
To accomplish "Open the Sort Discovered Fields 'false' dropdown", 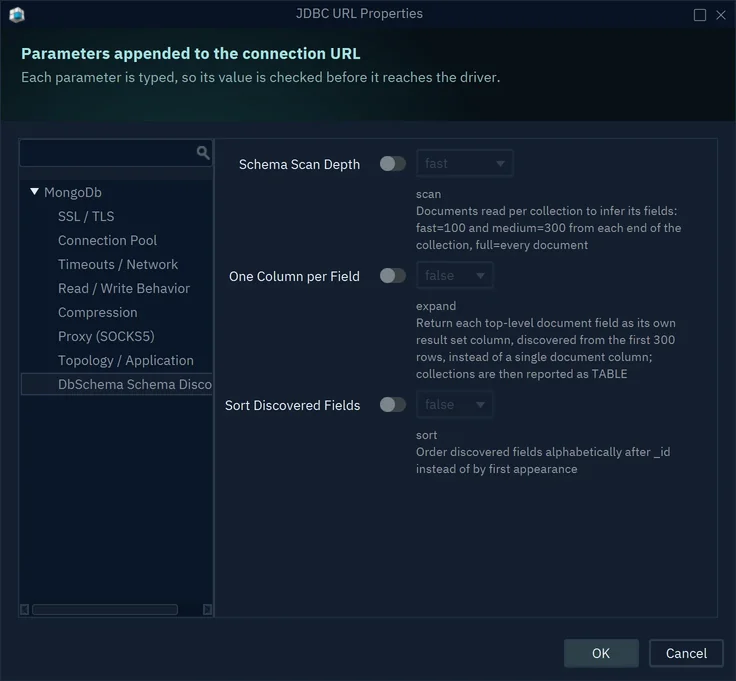I will [454, 404].
